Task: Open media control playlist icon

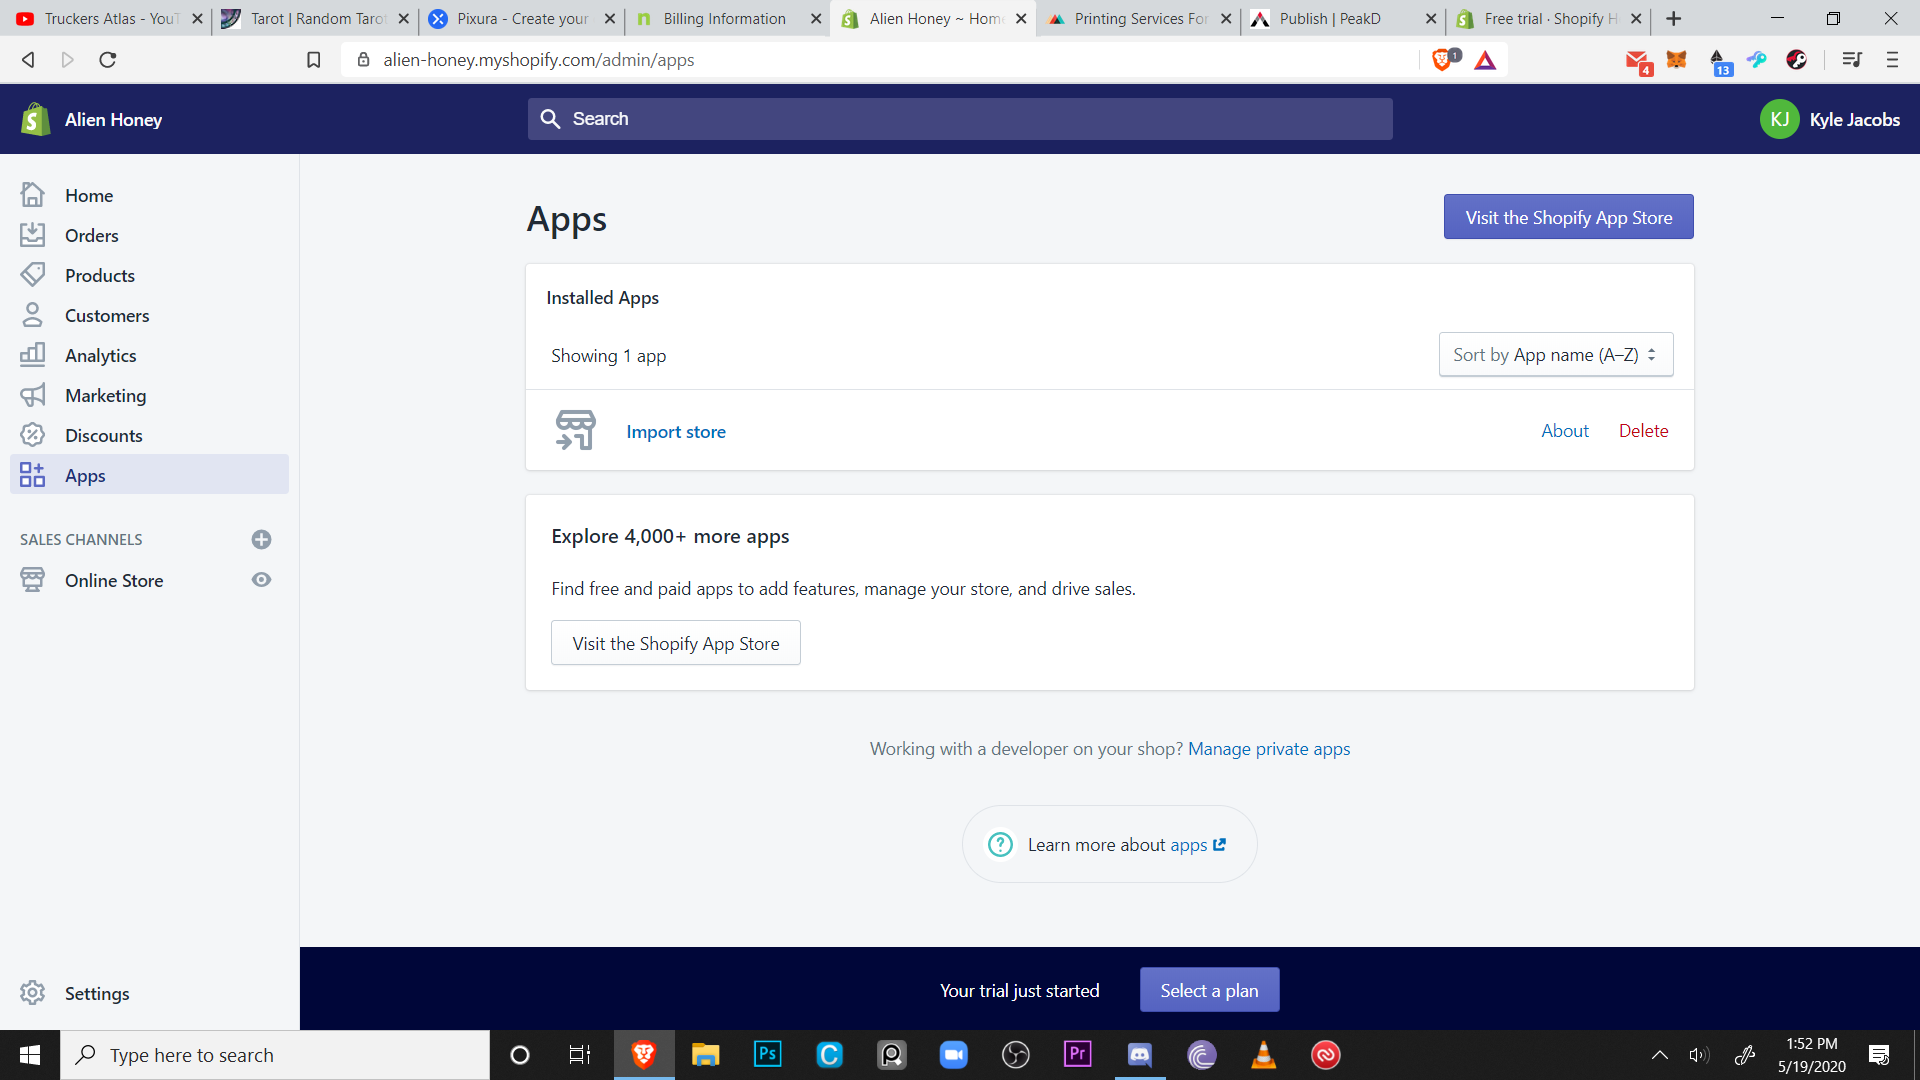Action: [x=1852, y=60]
